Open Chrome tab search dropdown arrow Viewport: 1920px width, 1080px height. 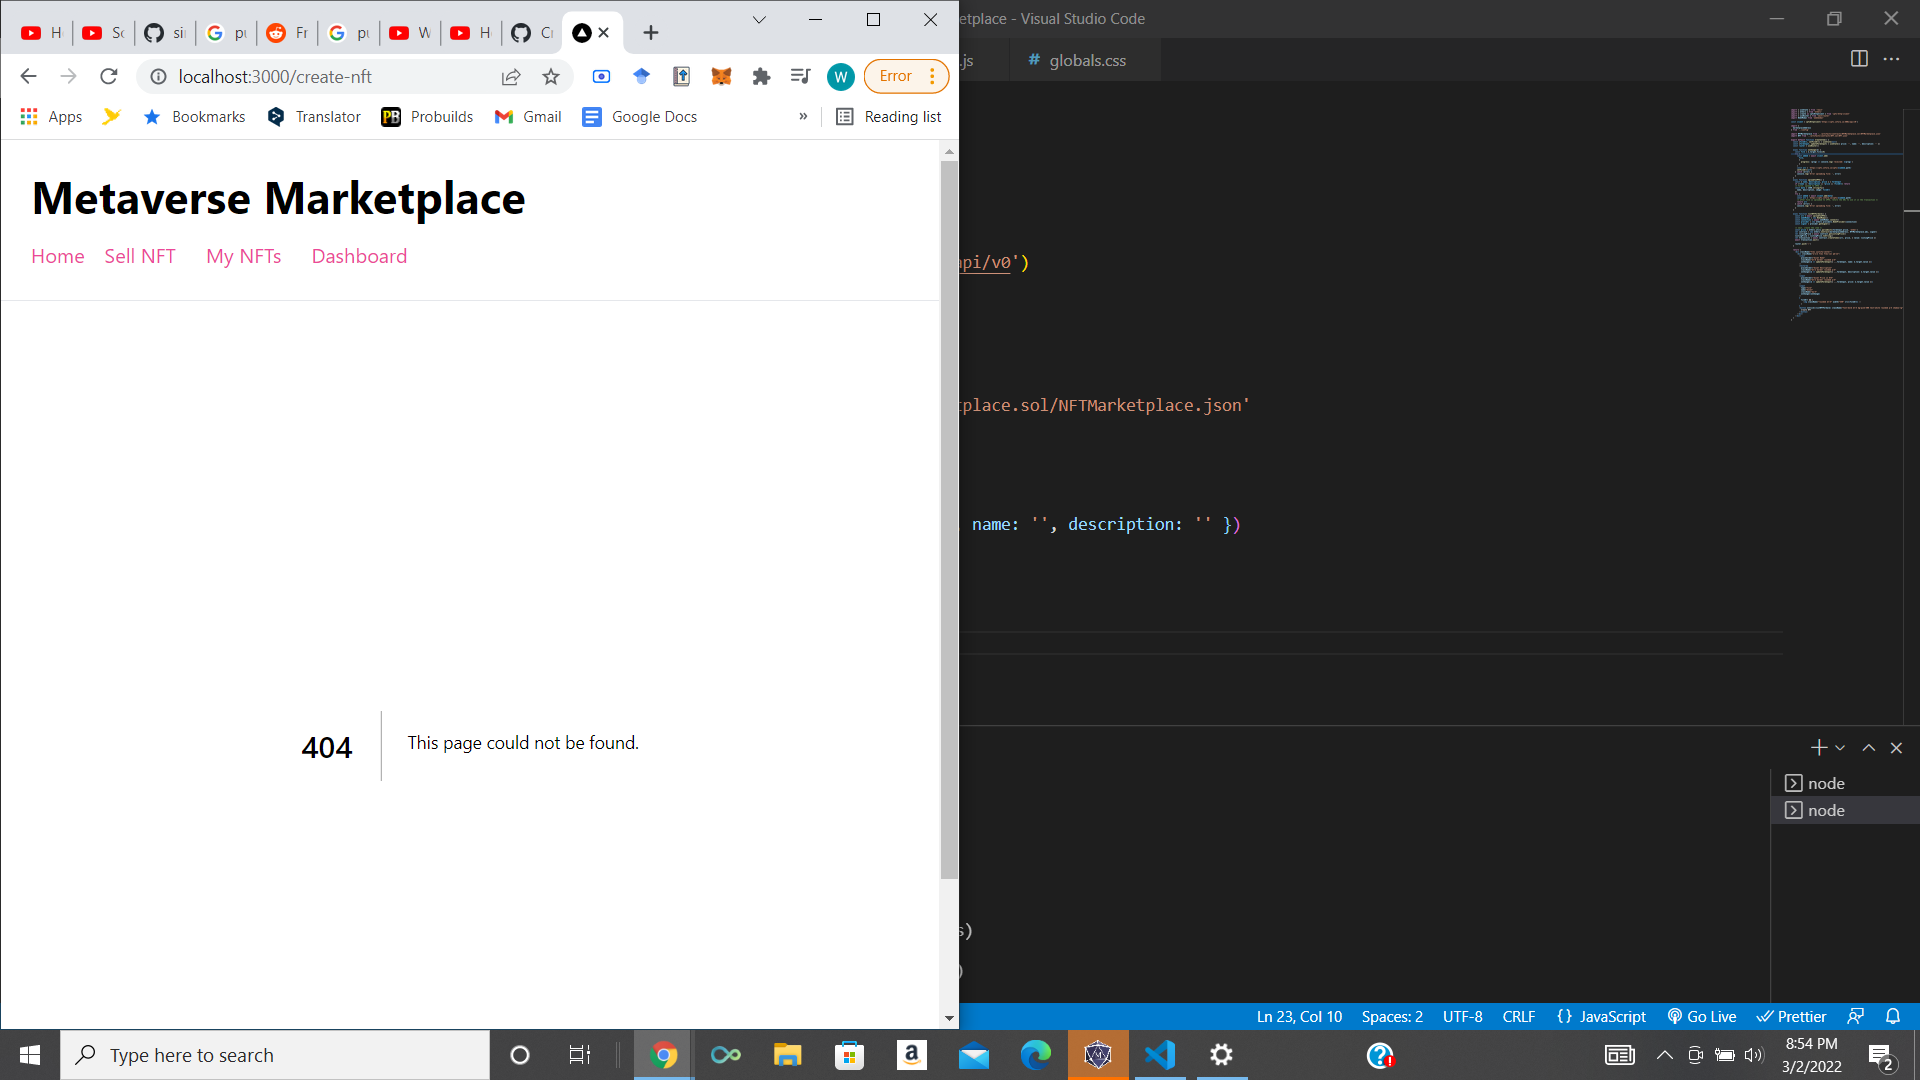(x=759, y=20)
